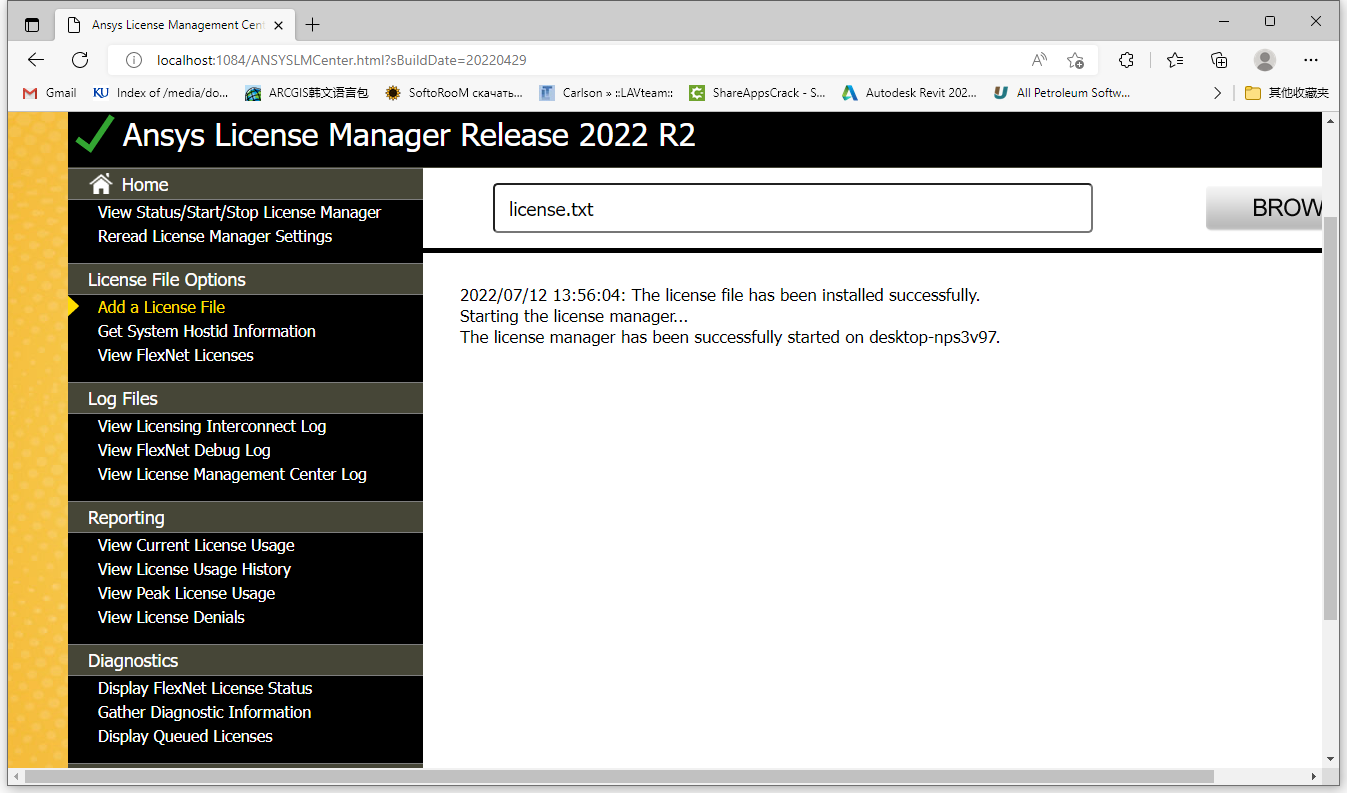Open View FlexNet Licenses
Image resolution: width=1347 pixels, height=793 pixels.
pos(176,355)
